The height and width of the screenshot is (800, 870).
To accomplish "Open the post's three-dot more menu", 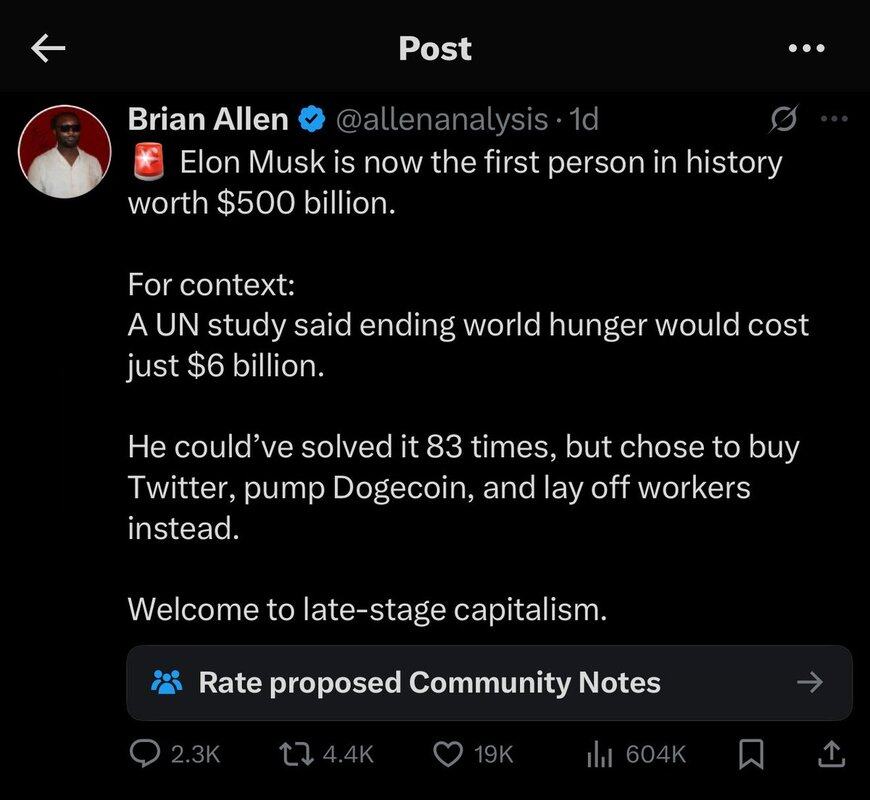I will [x=833, y=120].
